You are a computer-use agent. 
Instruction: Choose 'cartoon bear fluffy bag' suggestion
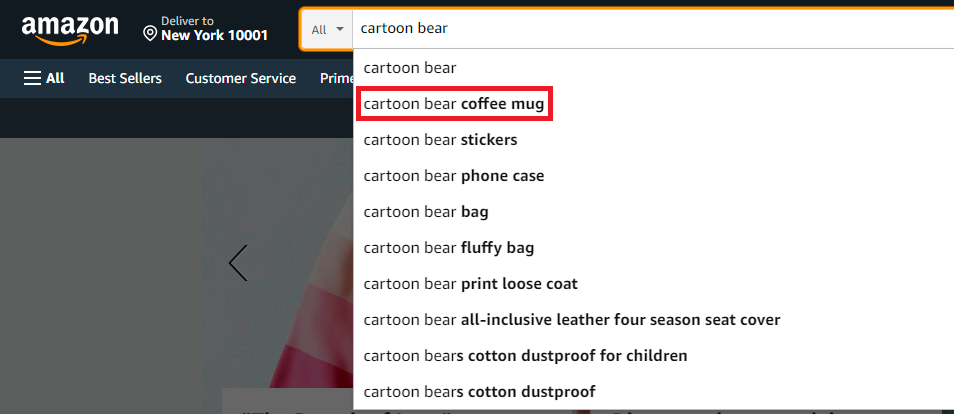pos(448,248)
